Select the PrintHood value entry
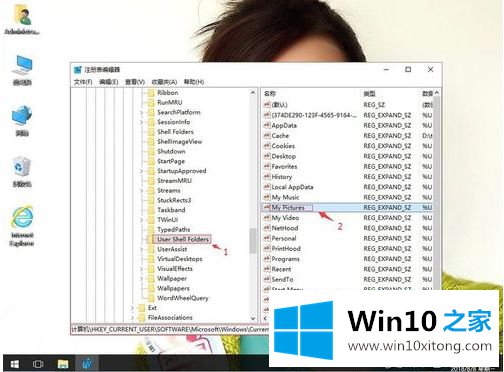 coord(286,249)
